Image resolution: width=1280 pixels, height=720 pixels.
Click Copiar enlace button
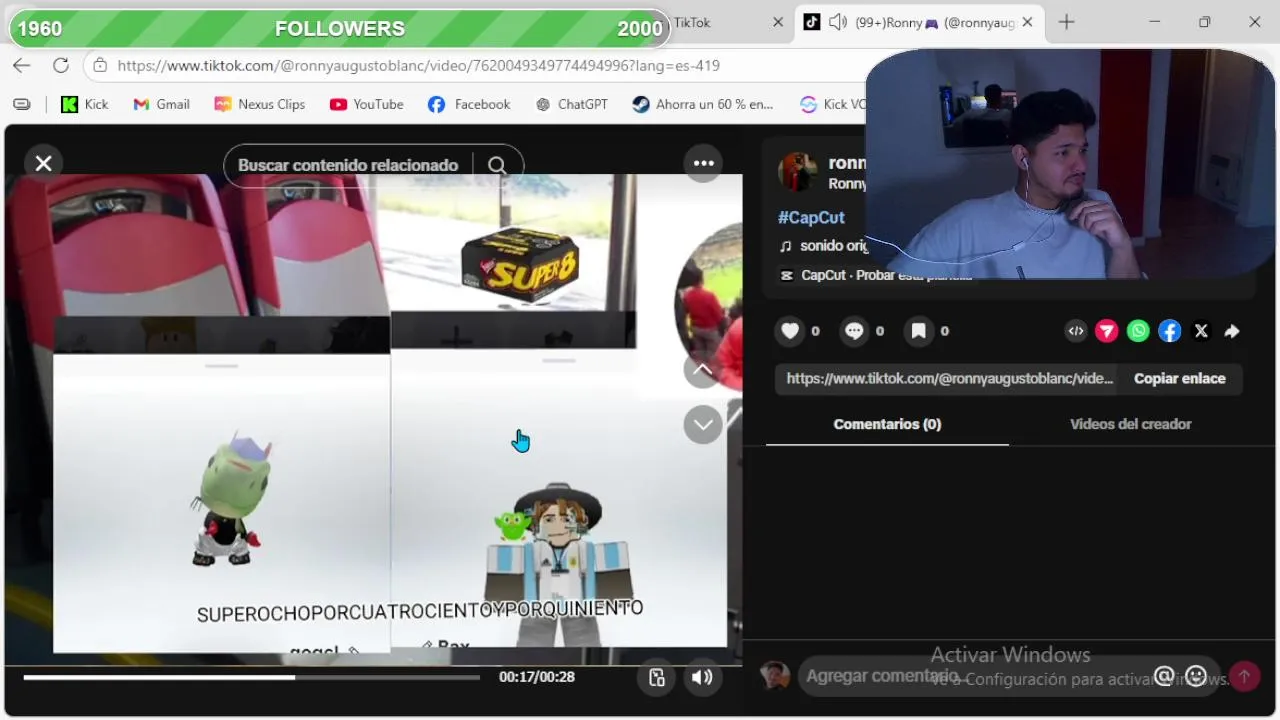(x=1179, y=379)
